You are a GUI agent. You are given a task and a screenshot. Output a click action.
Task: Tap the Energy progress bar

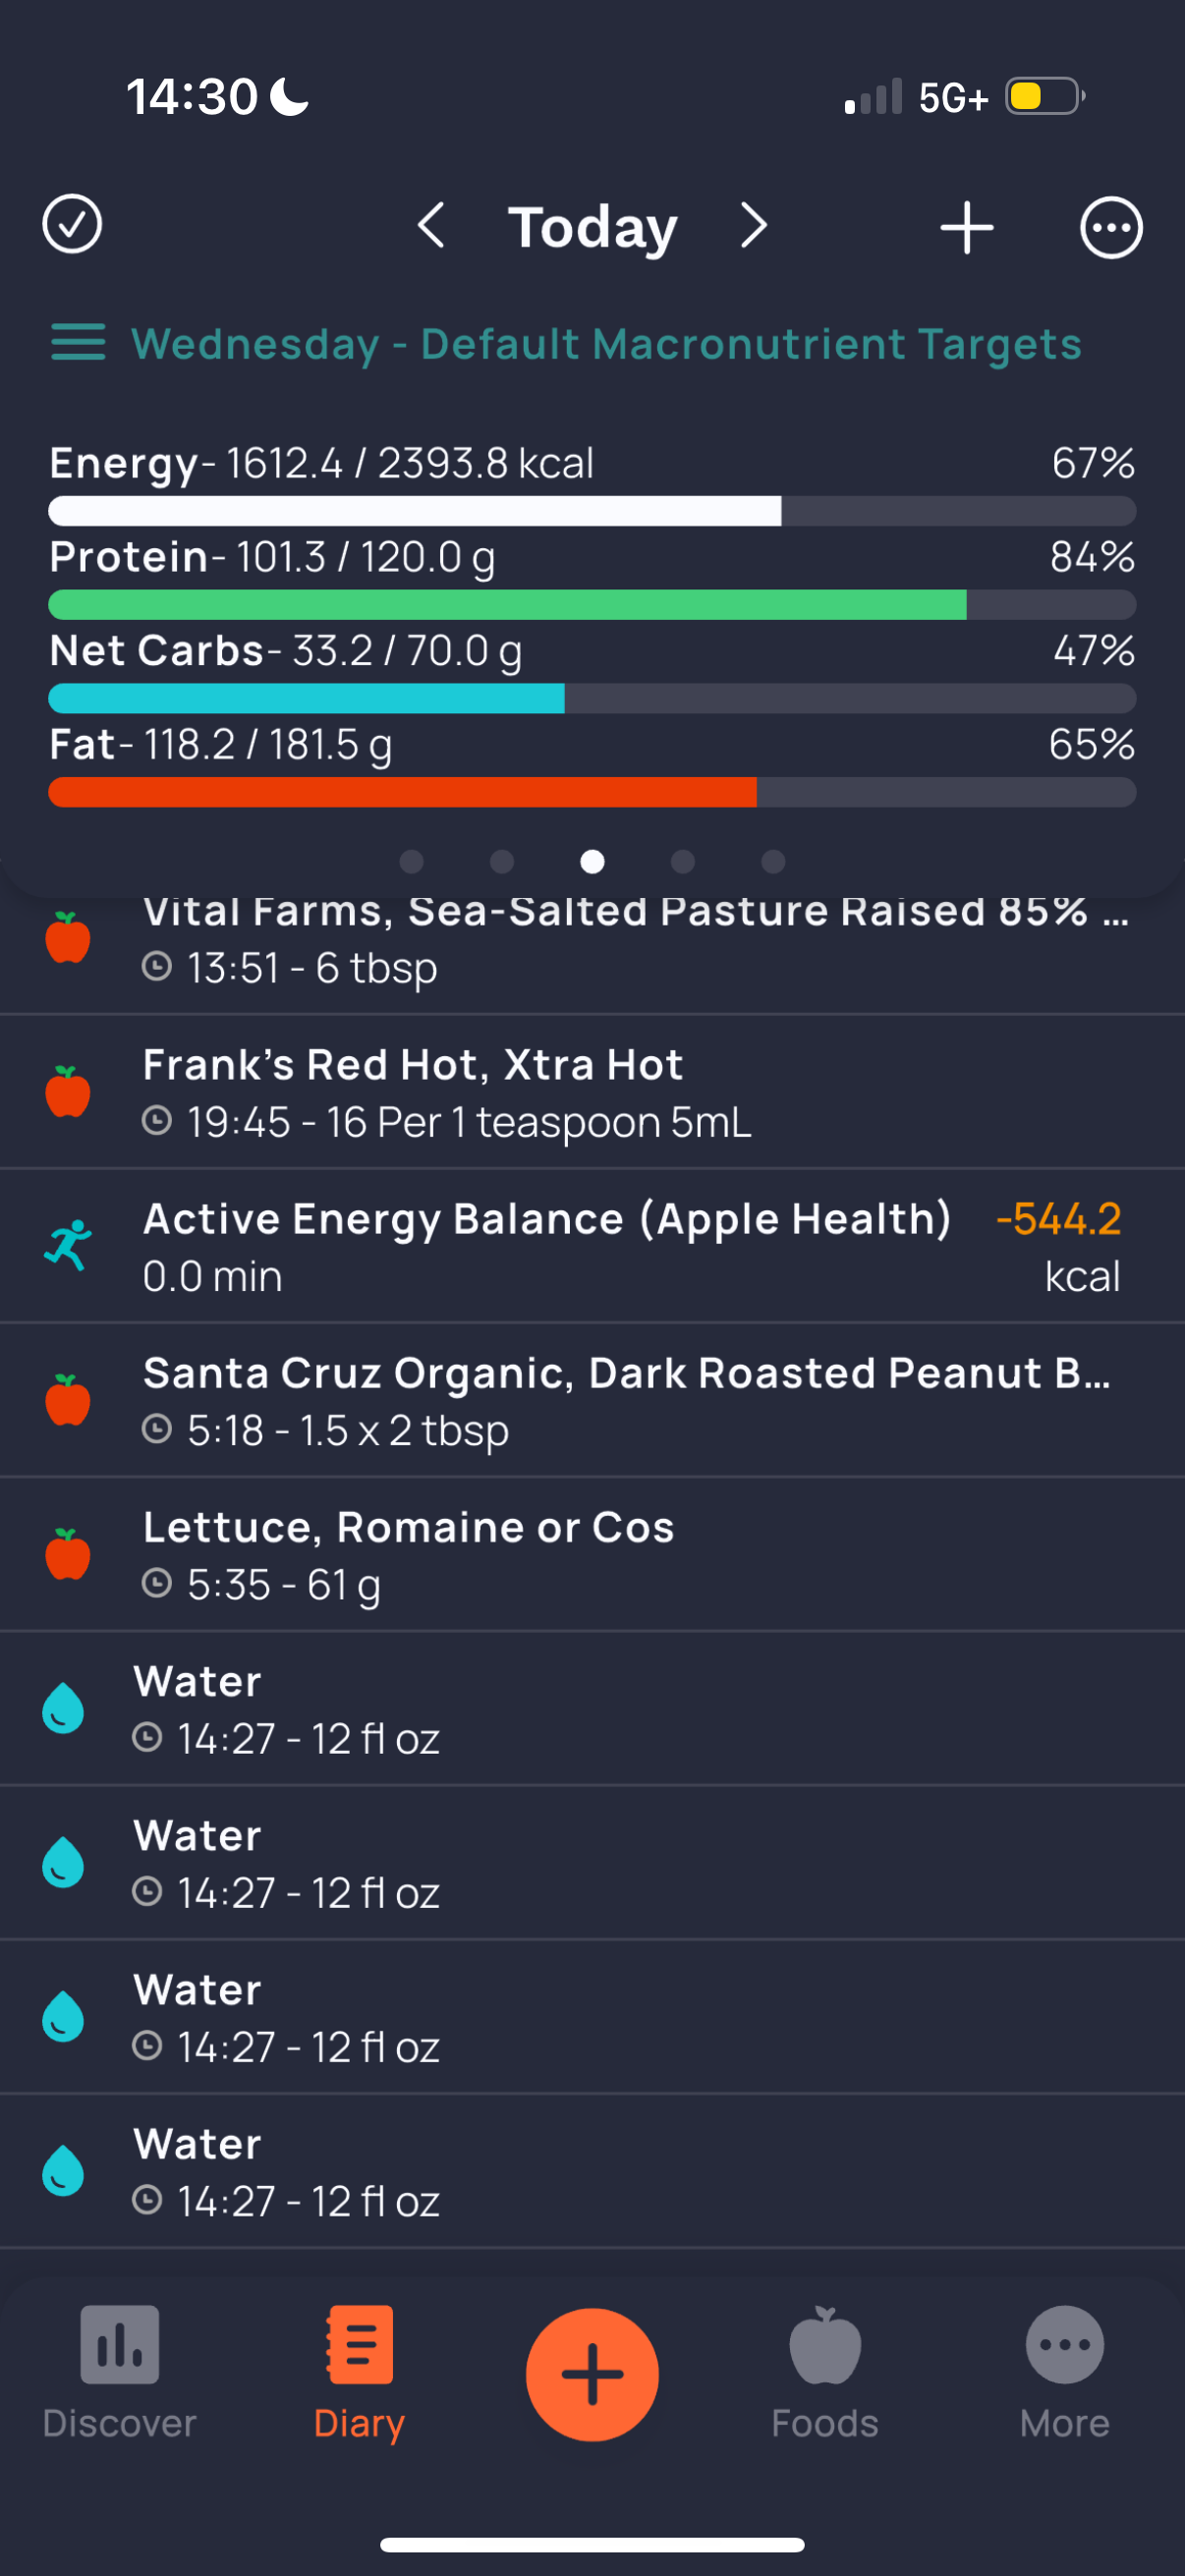592,511
